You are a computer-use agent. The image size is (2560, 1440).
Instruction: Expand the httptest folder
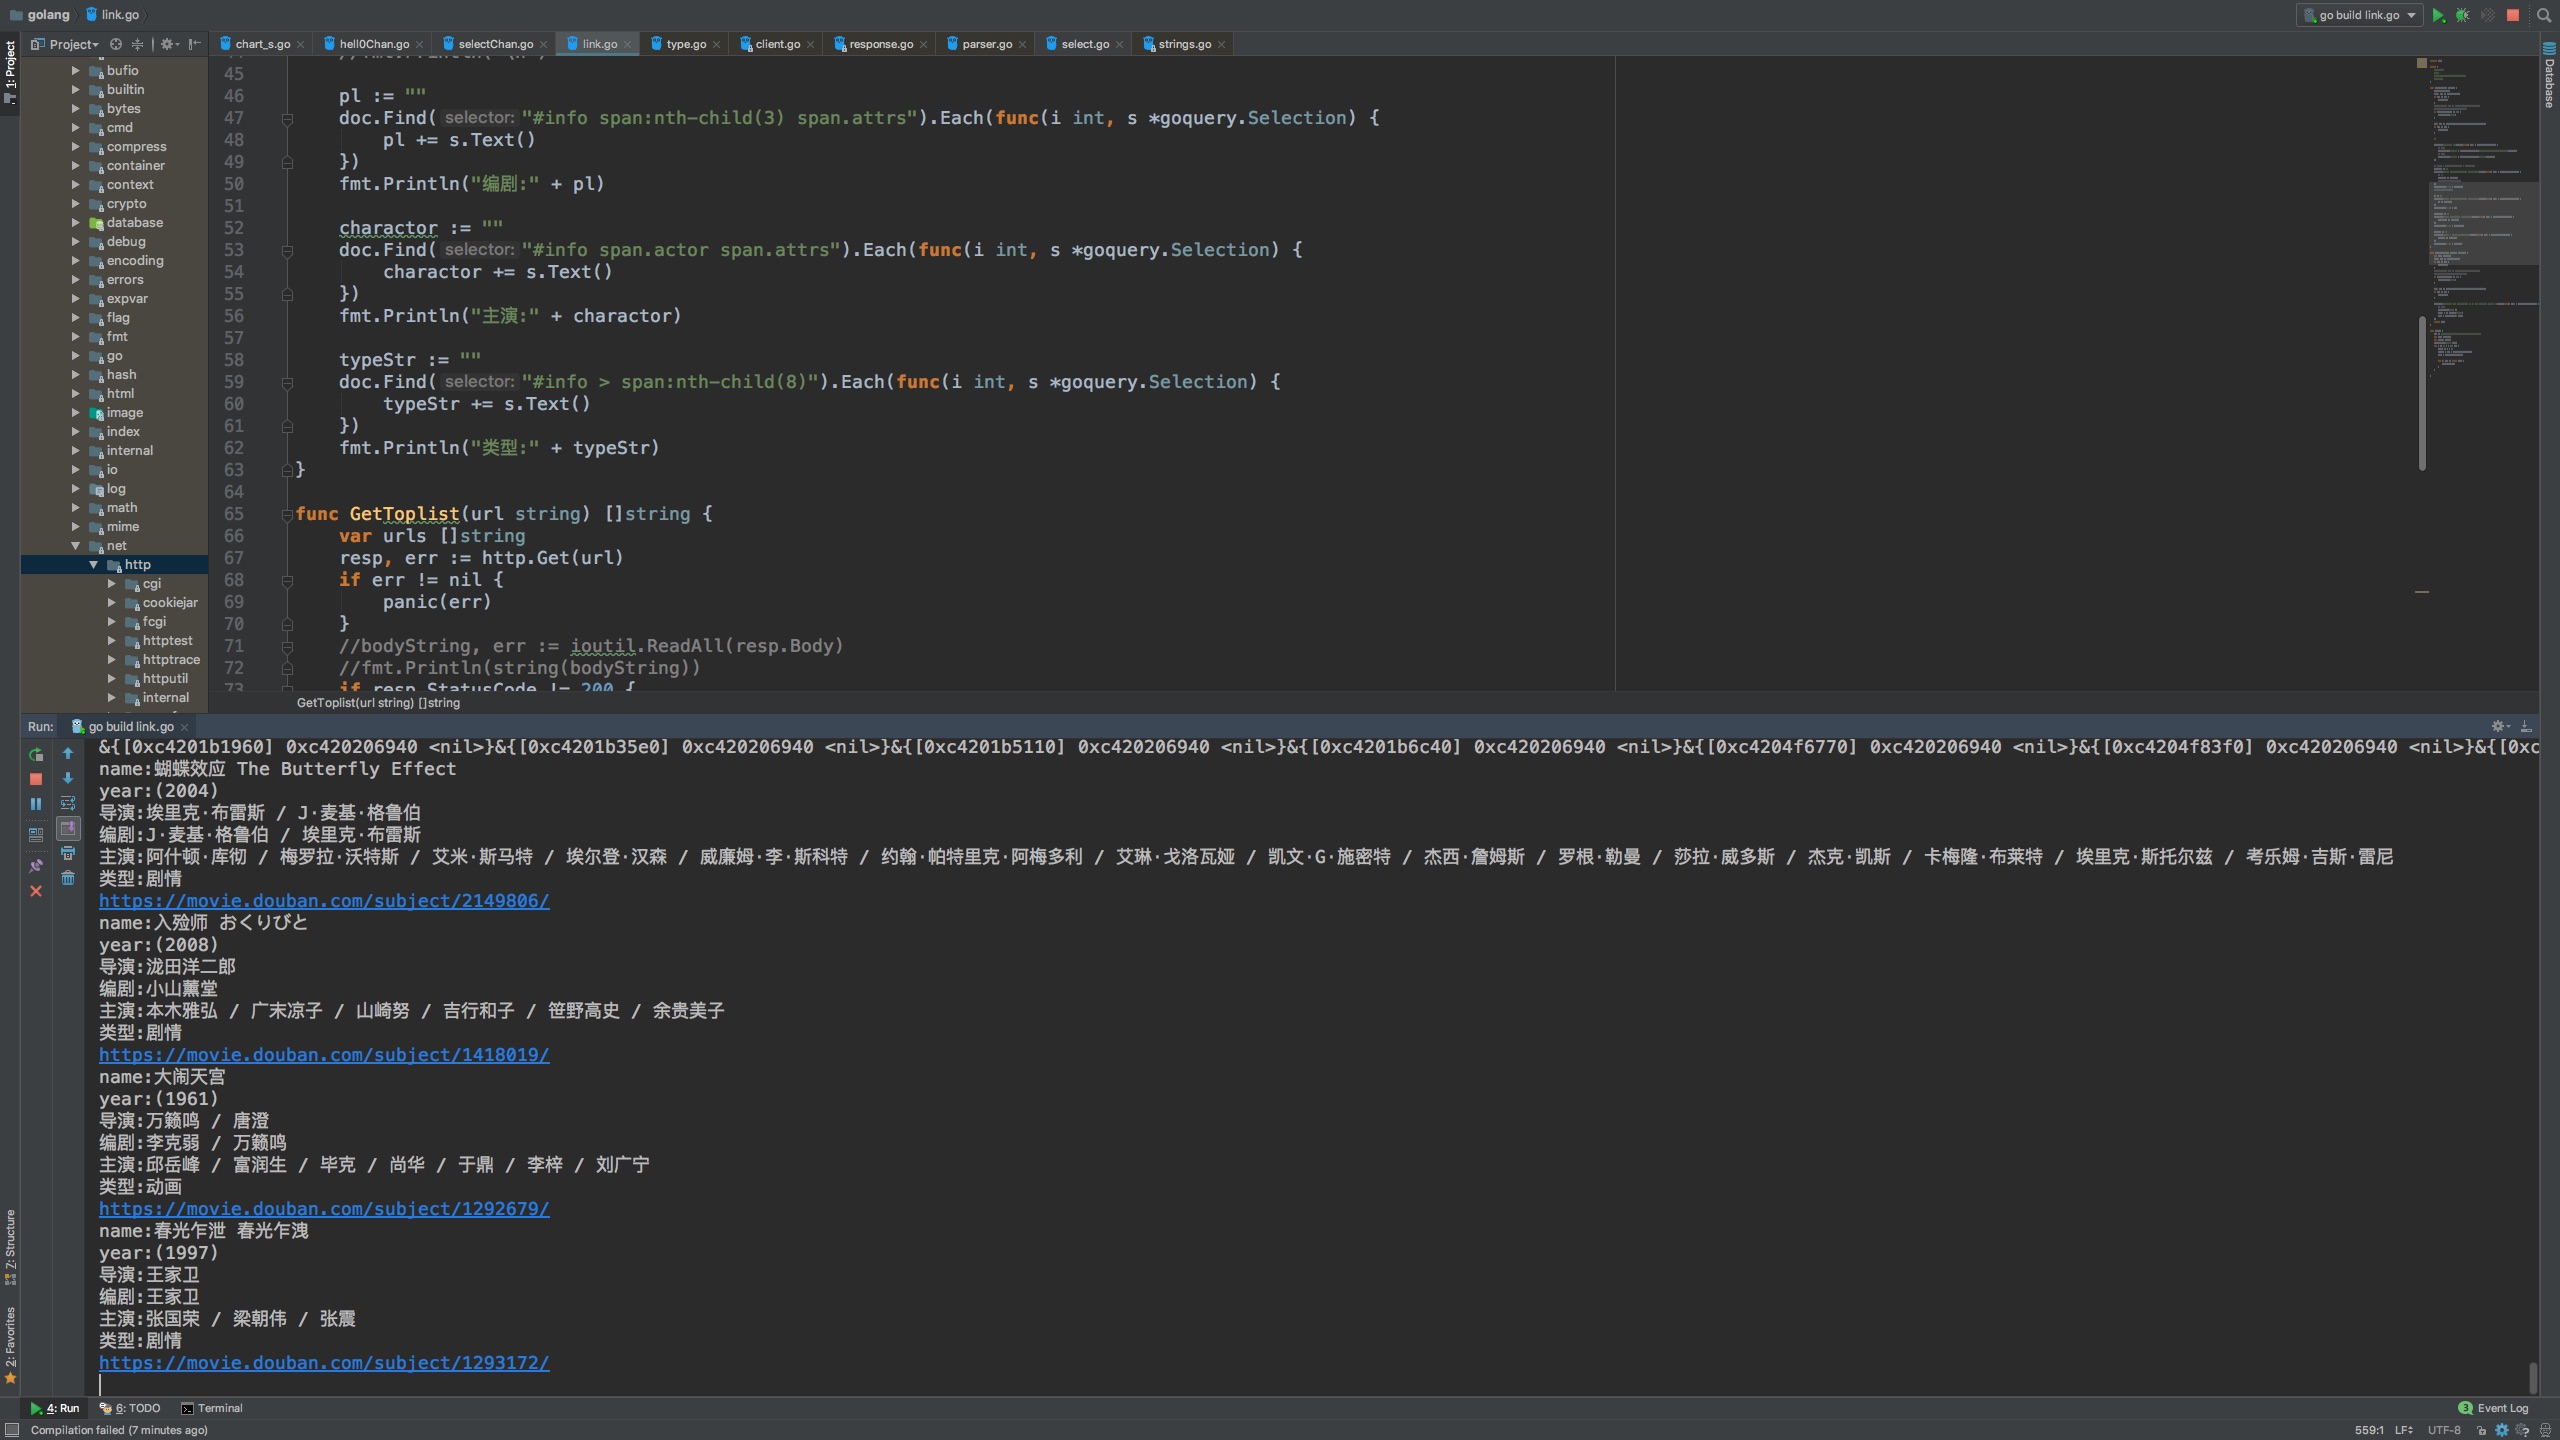(x=111, y=641)
